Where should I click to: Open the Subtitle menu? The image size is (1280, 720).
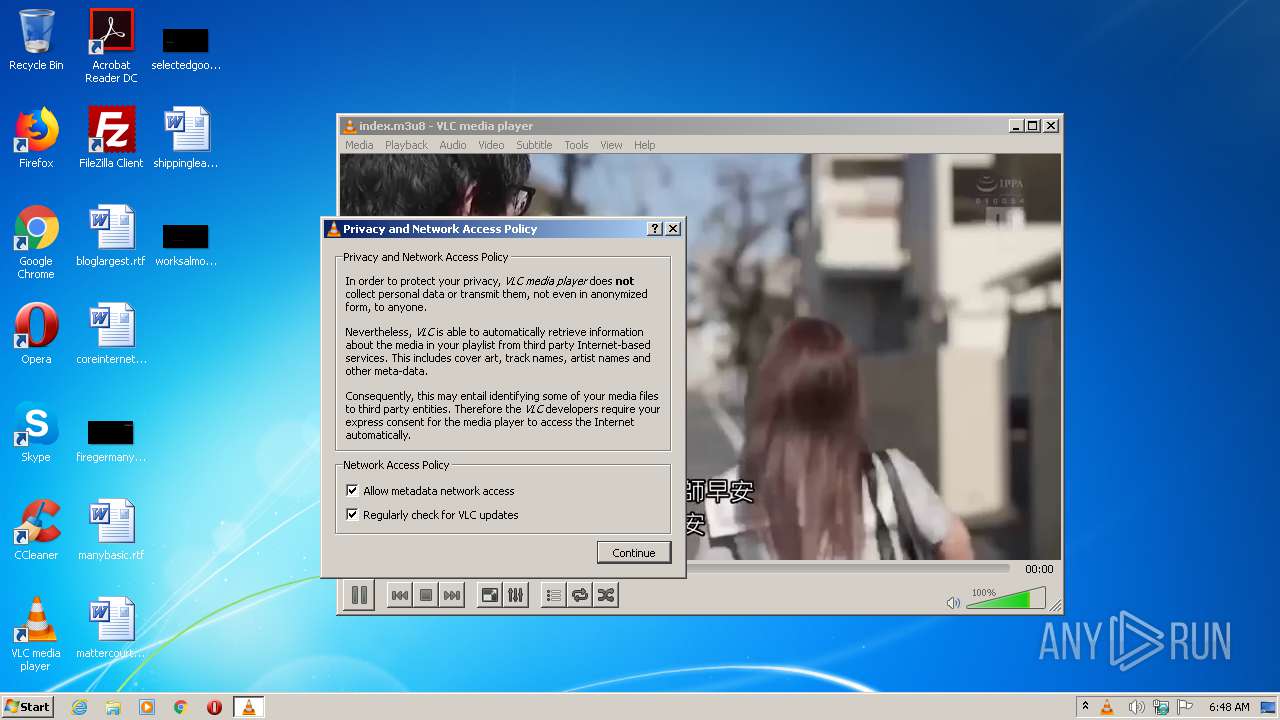[x=534, y=145]
